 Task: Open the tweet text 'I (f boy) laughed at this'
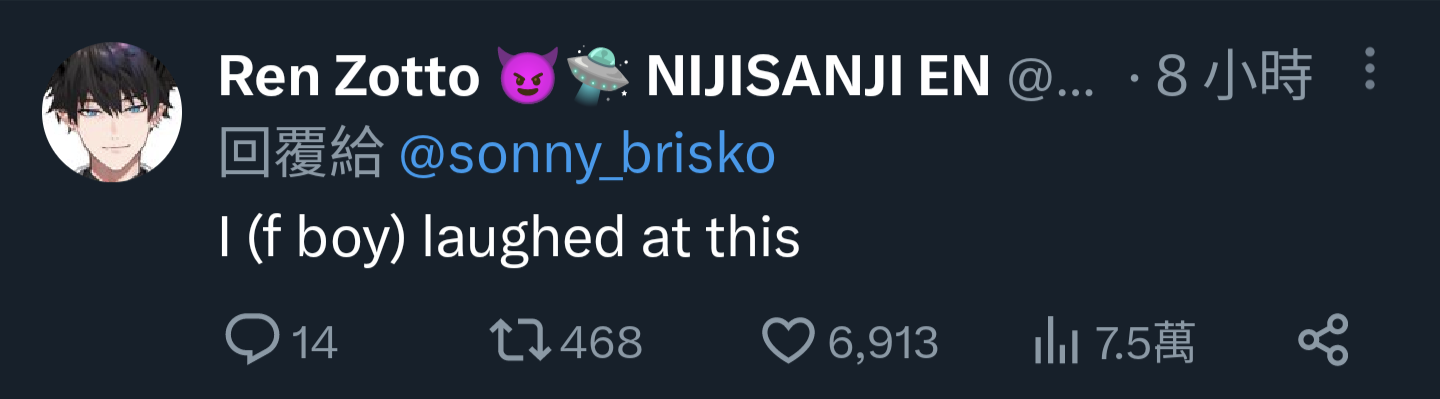coord(509,239)
